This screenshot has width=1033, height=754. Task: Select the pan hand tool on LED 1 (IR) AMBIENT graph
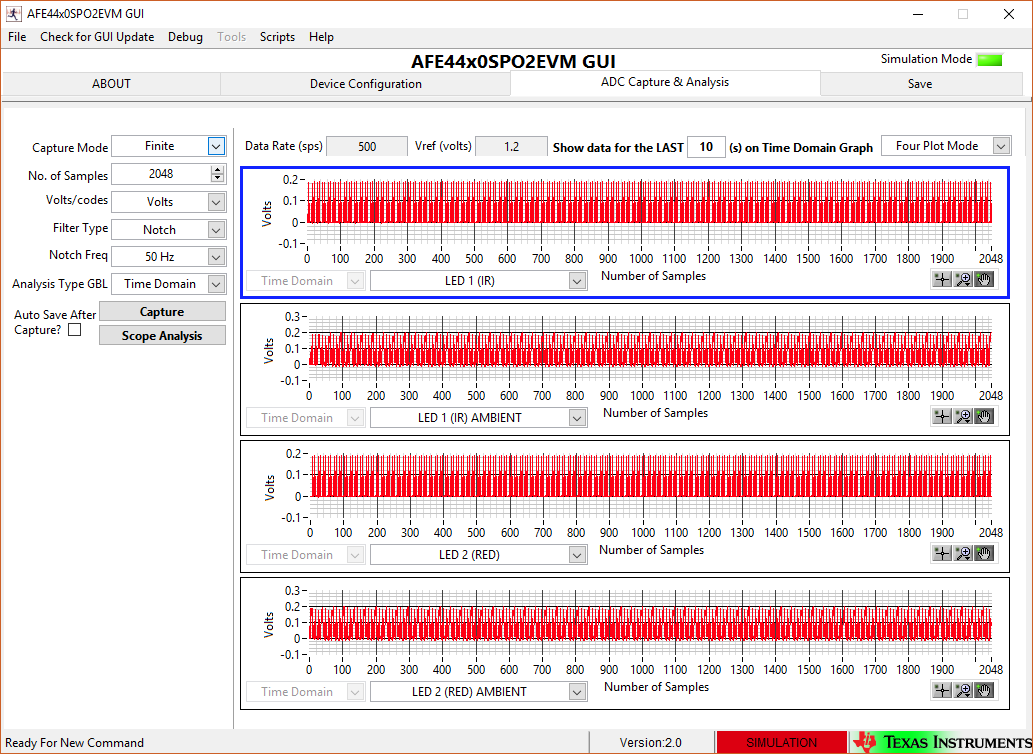(x=984, y=416)
